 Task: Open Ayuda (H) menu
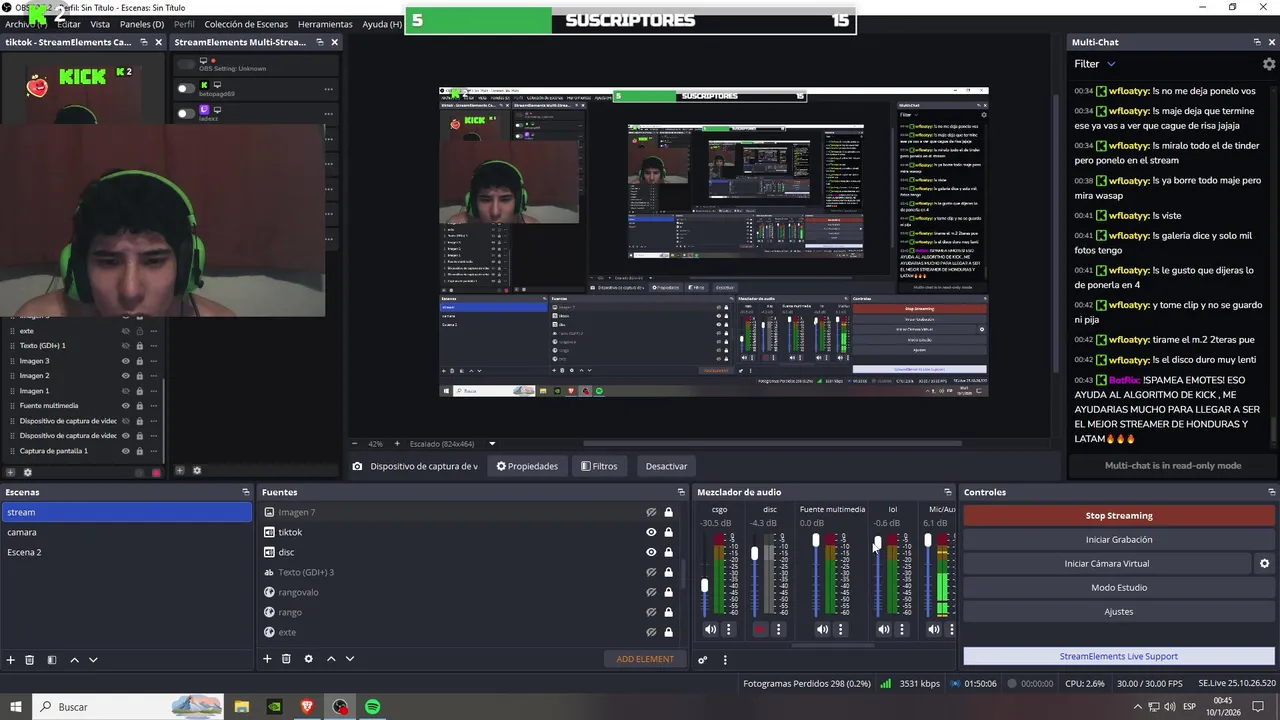[x=382, y=24]
